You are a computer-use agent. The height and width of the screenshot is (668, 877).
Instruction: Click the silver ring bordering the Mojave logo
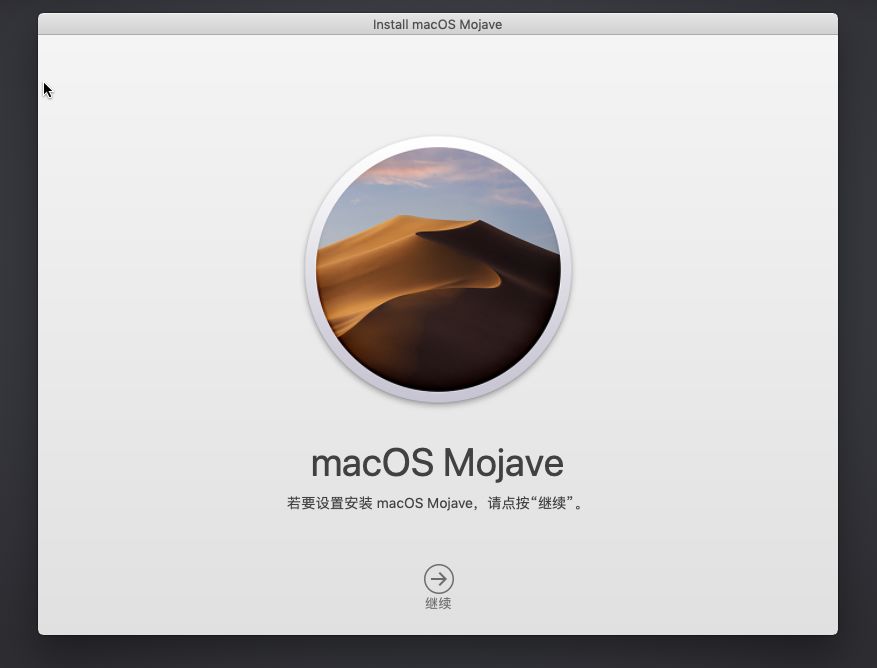coord(311,270)
